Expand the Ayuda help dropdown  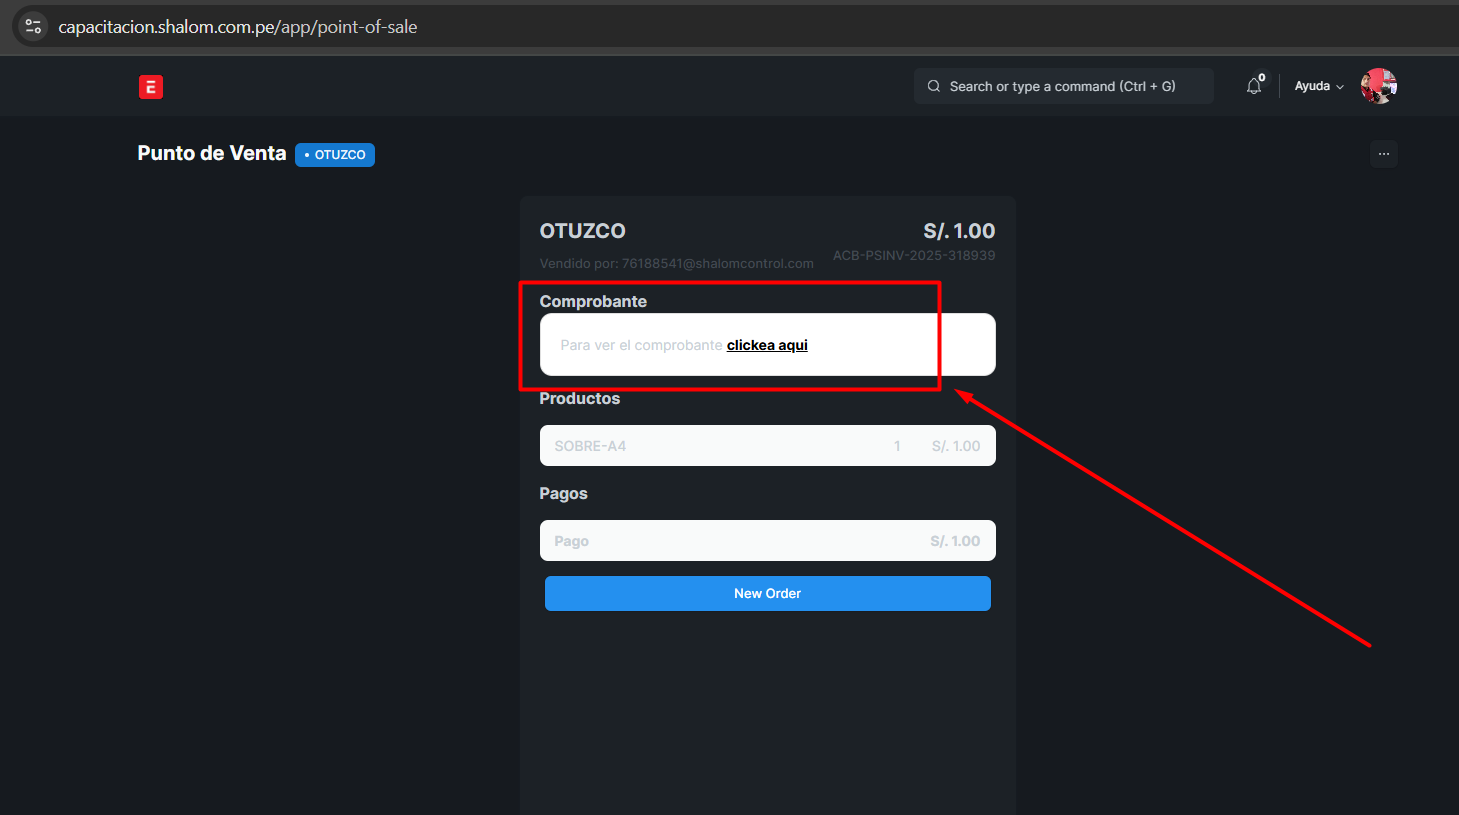point(1318,87)
